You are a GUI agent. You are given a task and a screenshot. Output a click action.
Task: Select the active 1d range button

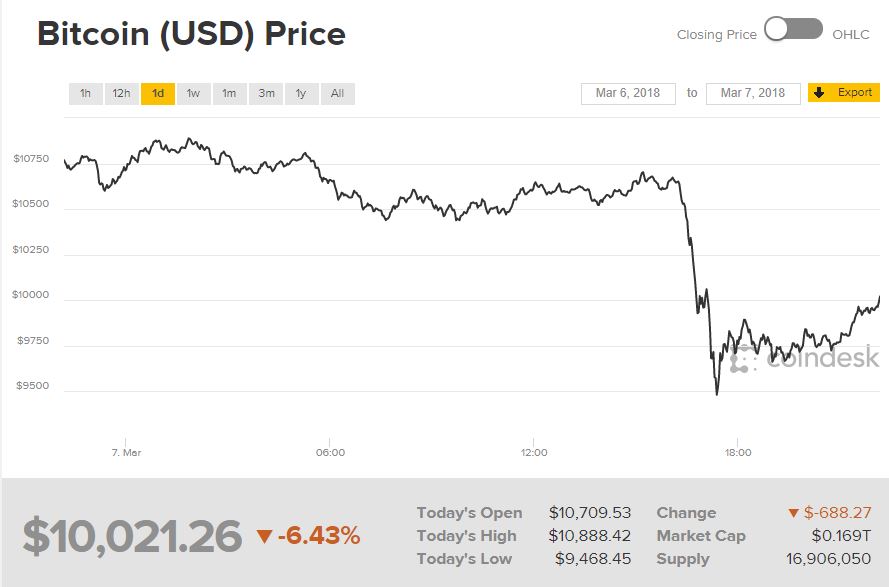158,94
